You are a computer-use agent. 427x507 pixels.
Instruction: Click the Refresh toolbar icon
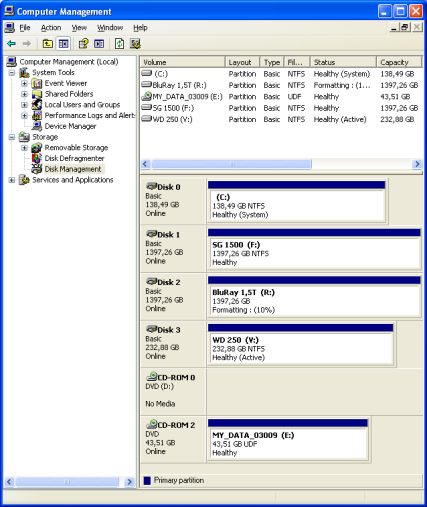tap(119, 44)
